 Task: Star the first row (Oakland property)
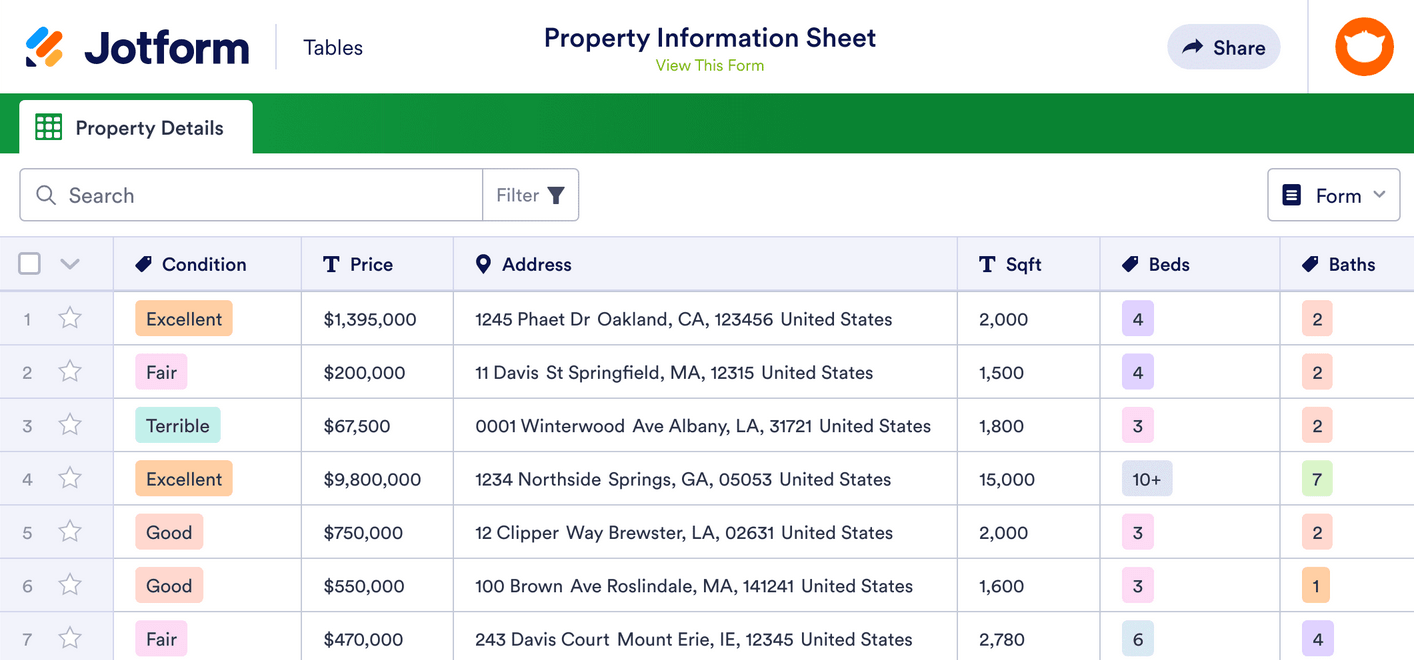point(69,318)
